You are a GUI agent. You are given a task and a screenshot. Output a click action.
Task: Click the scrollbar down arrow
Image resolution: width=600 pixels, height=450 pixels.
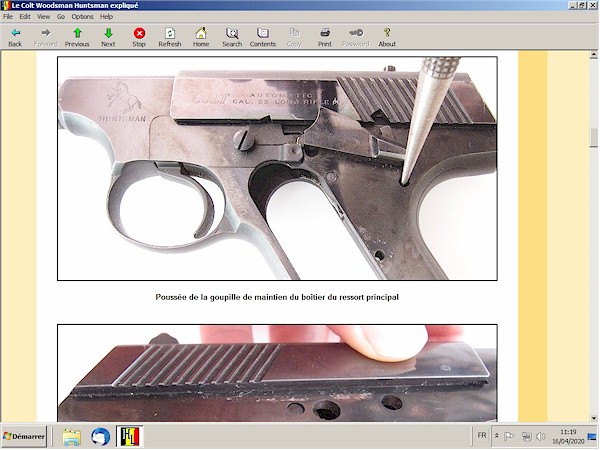click(593, 418)
